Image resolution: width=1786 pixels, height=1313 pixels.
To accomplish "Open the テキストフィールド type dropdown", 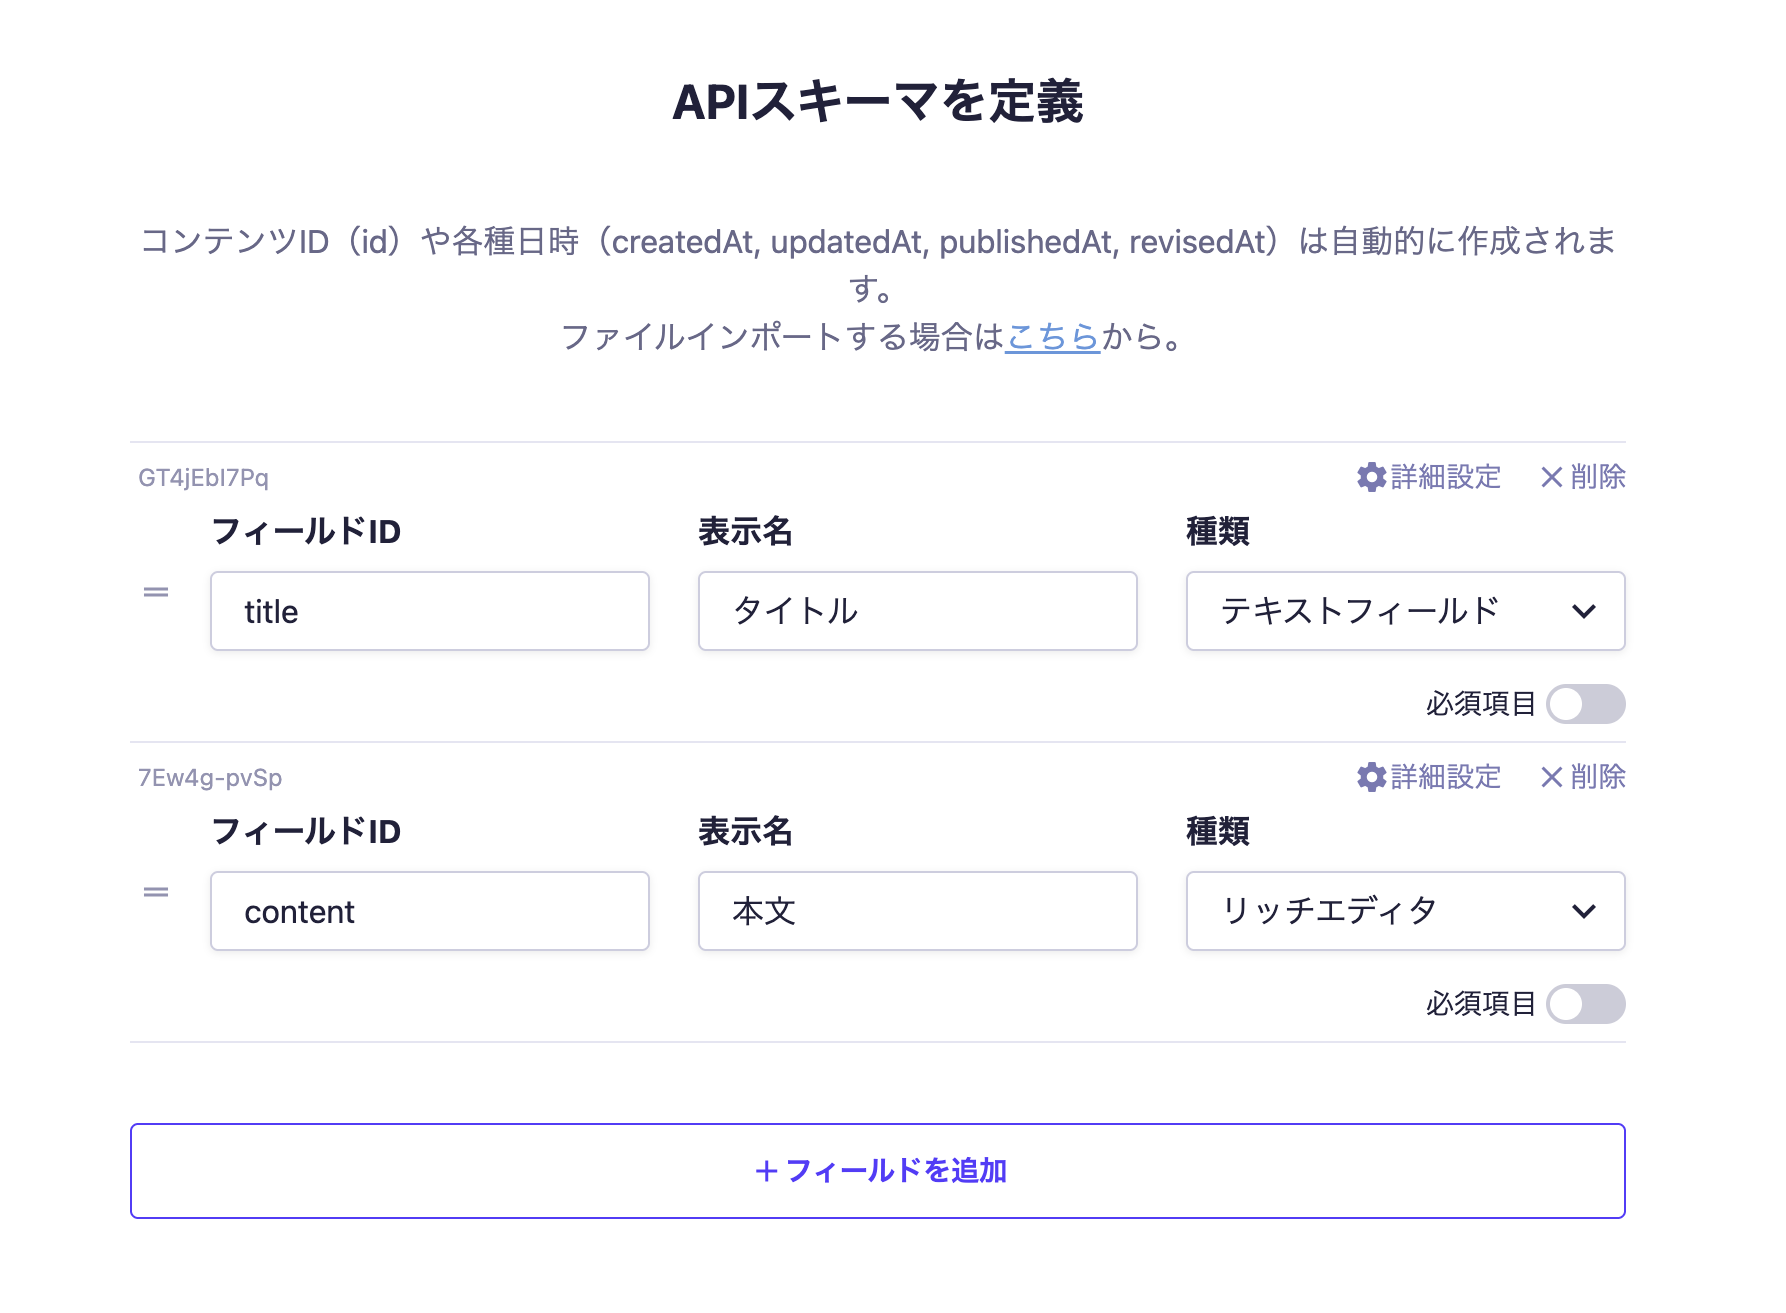I will click(1404, 611).
